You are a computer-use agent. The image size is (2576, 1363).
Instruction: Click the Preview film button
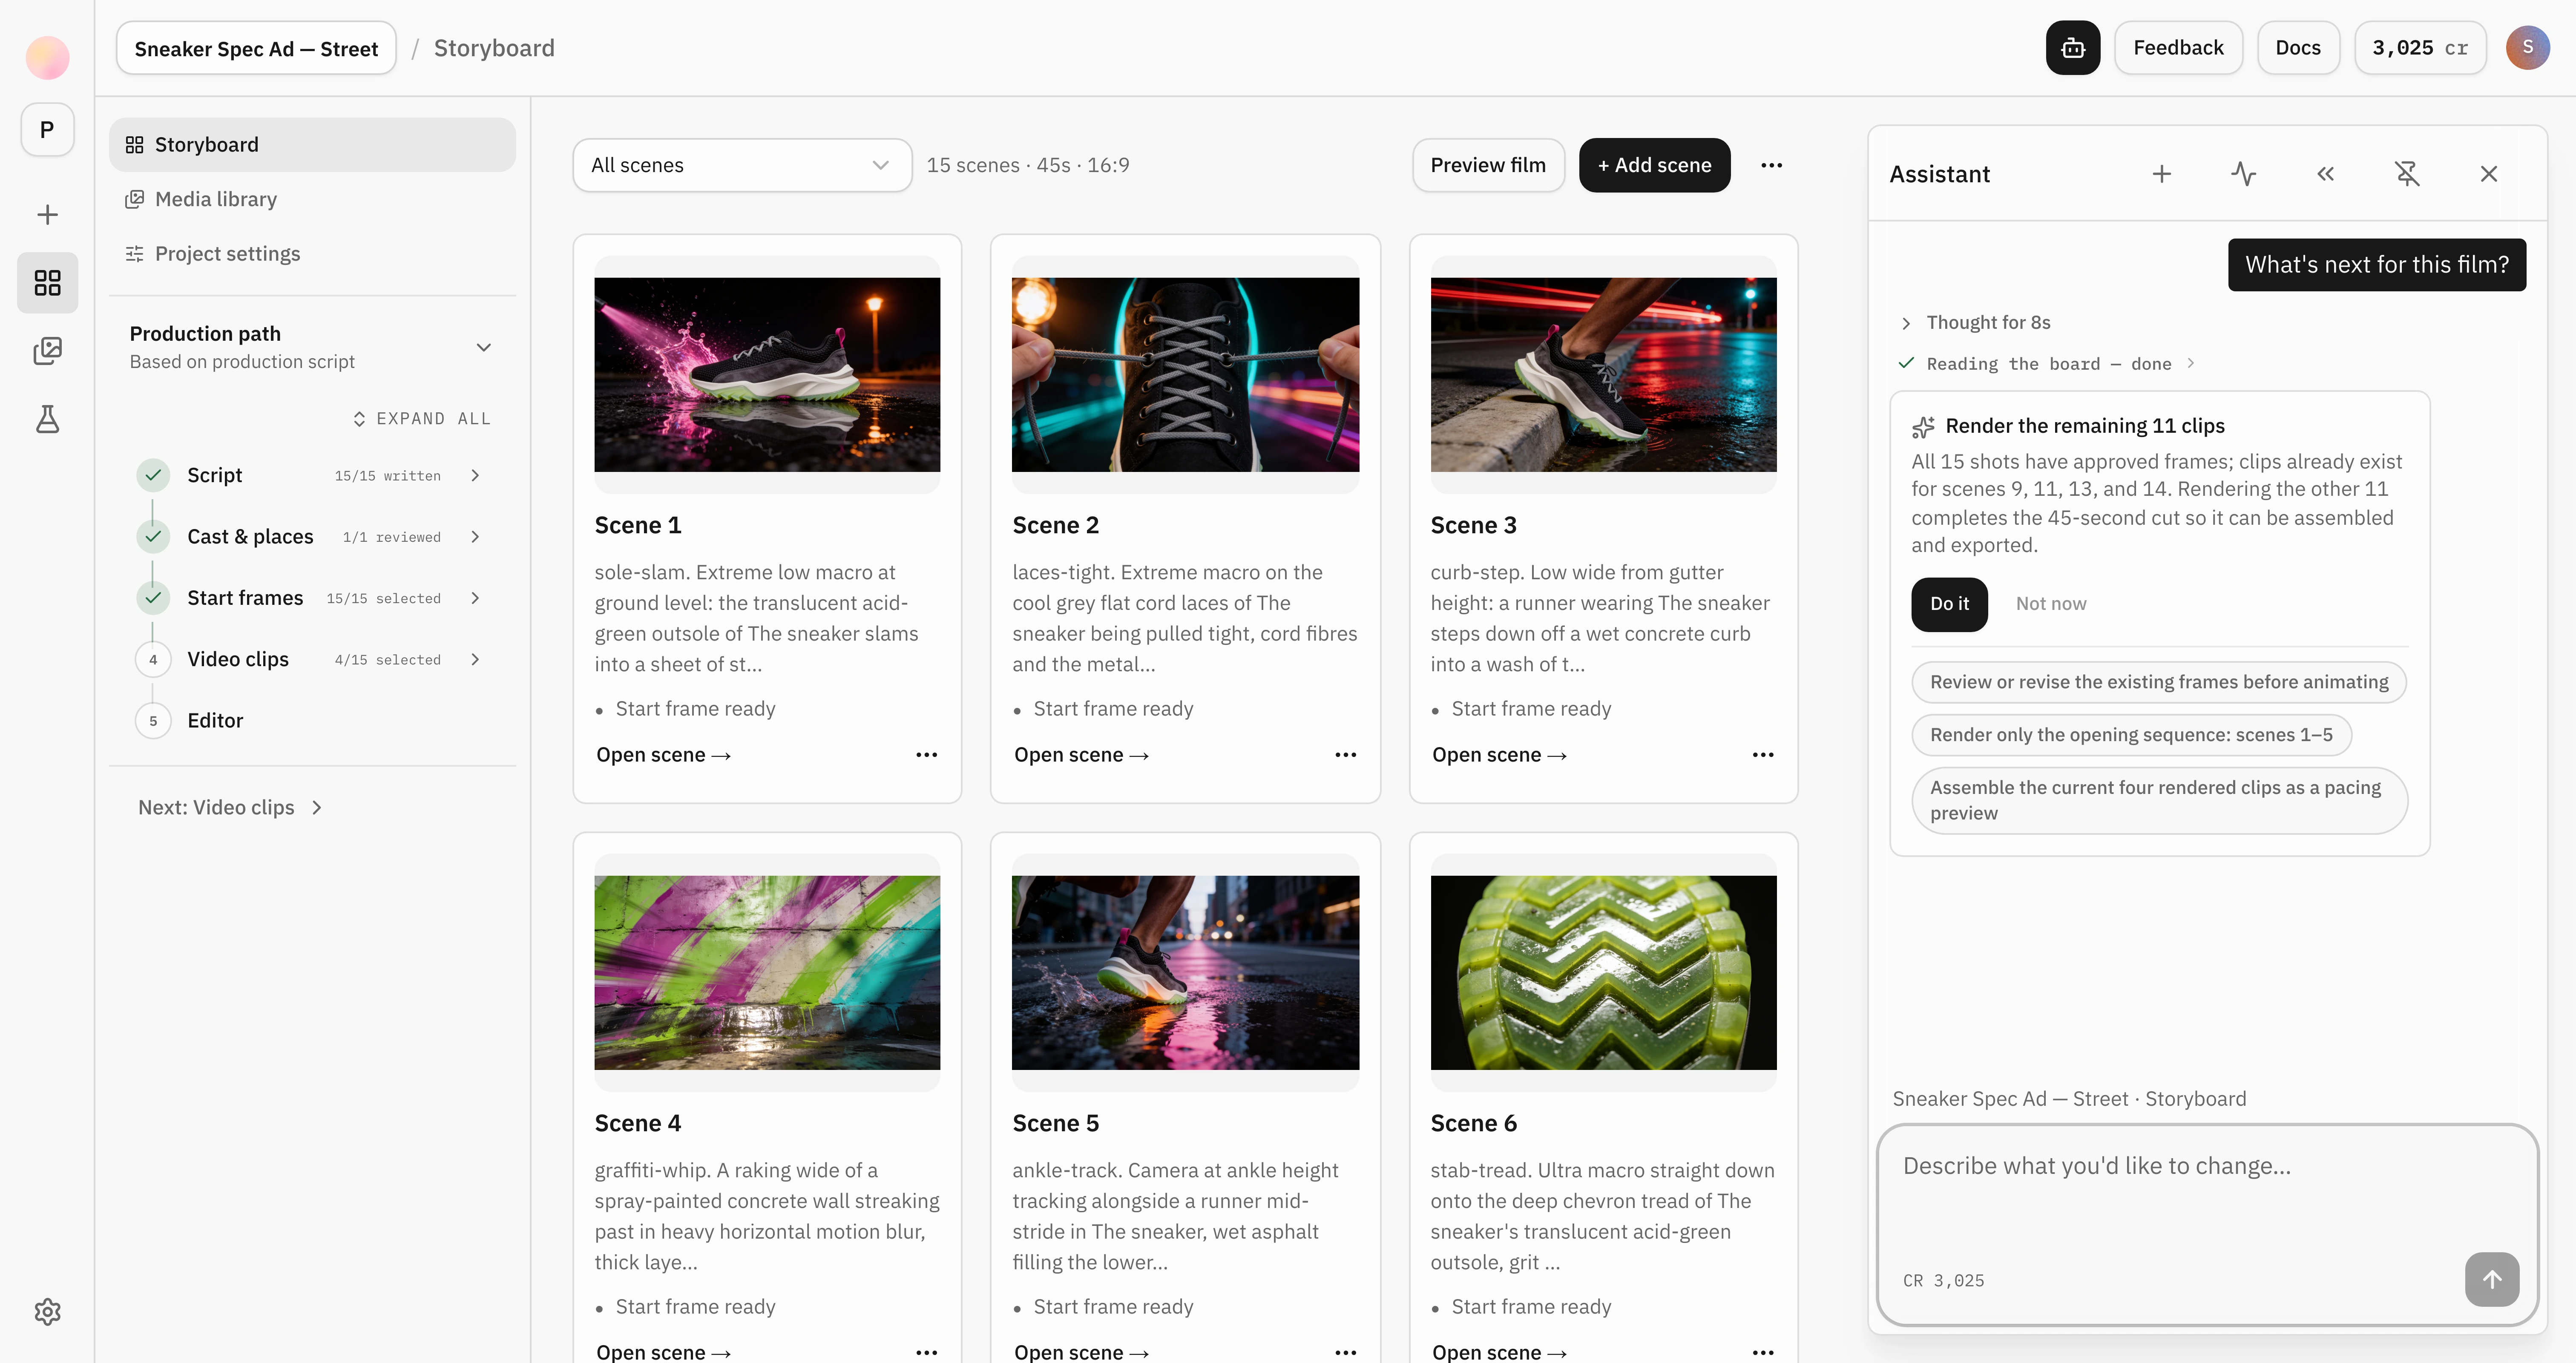pyautogui.click(x=1488, y=165)
